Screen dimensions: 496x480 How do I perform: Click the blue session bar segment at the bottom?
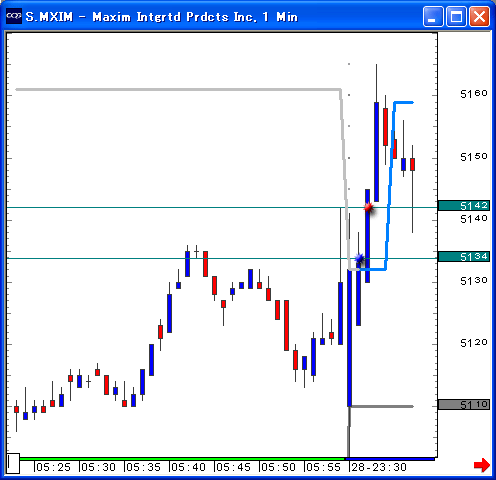[390, 459]
